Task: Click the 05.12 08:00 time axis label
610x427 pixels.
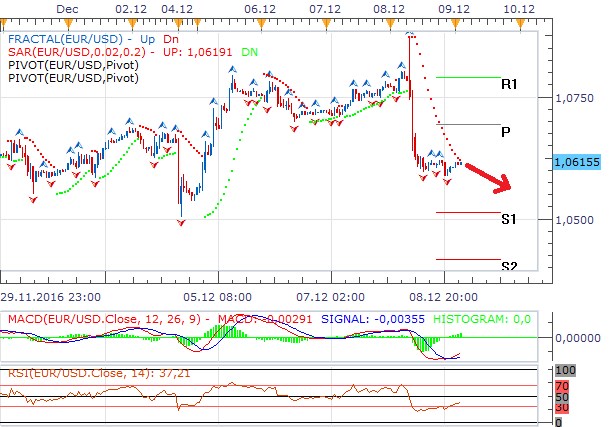Action: tap(218, 297)
